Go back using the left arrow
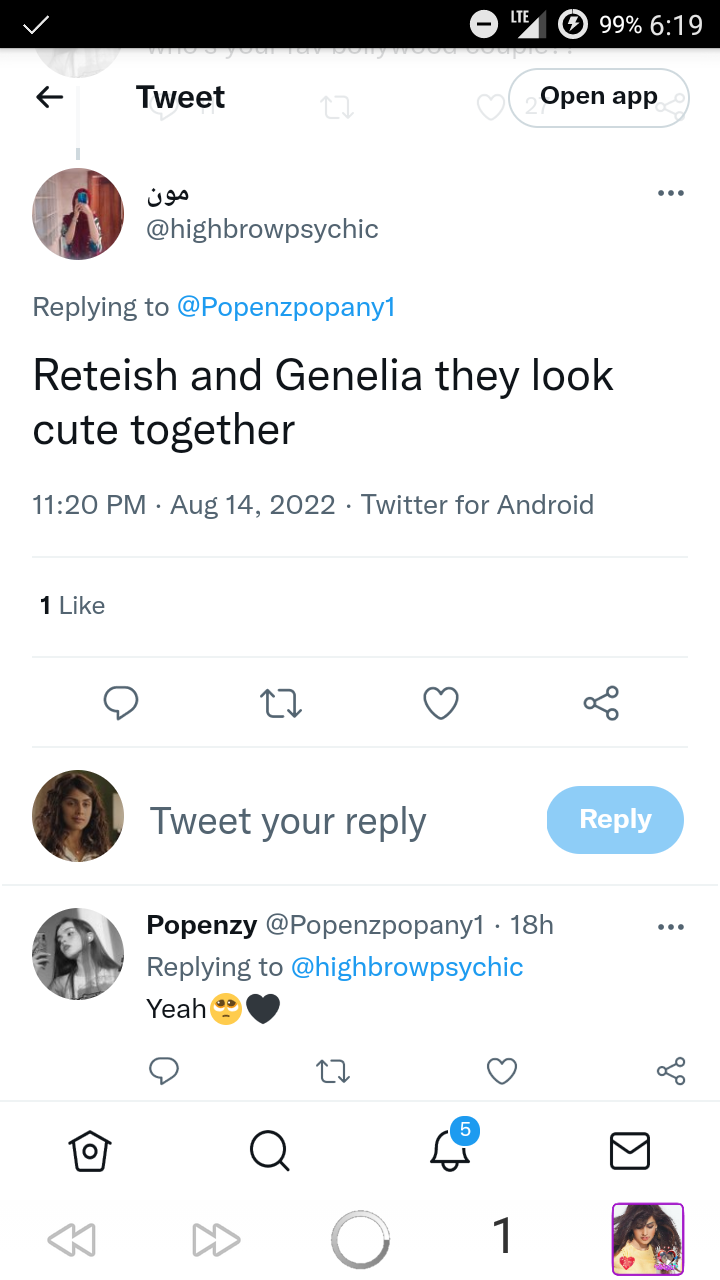Viewport: 720px width, 1280px height. click(x=49, y=97)
